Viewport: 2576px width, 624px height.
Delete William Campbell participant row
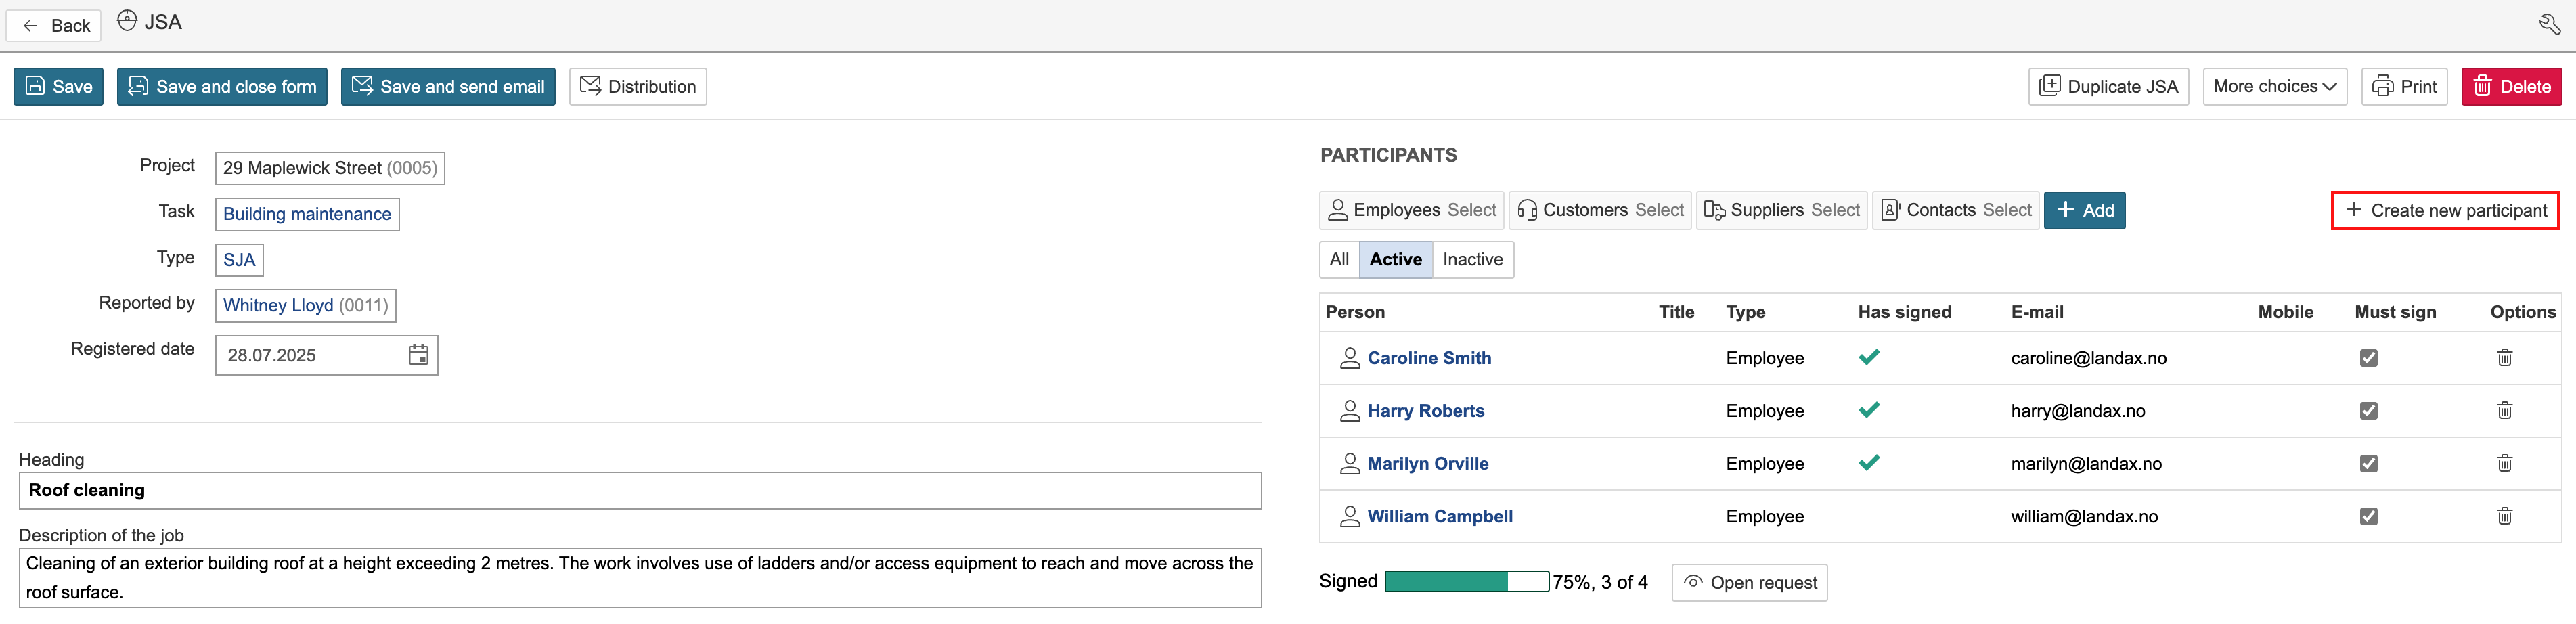(x=2504, y=516)
